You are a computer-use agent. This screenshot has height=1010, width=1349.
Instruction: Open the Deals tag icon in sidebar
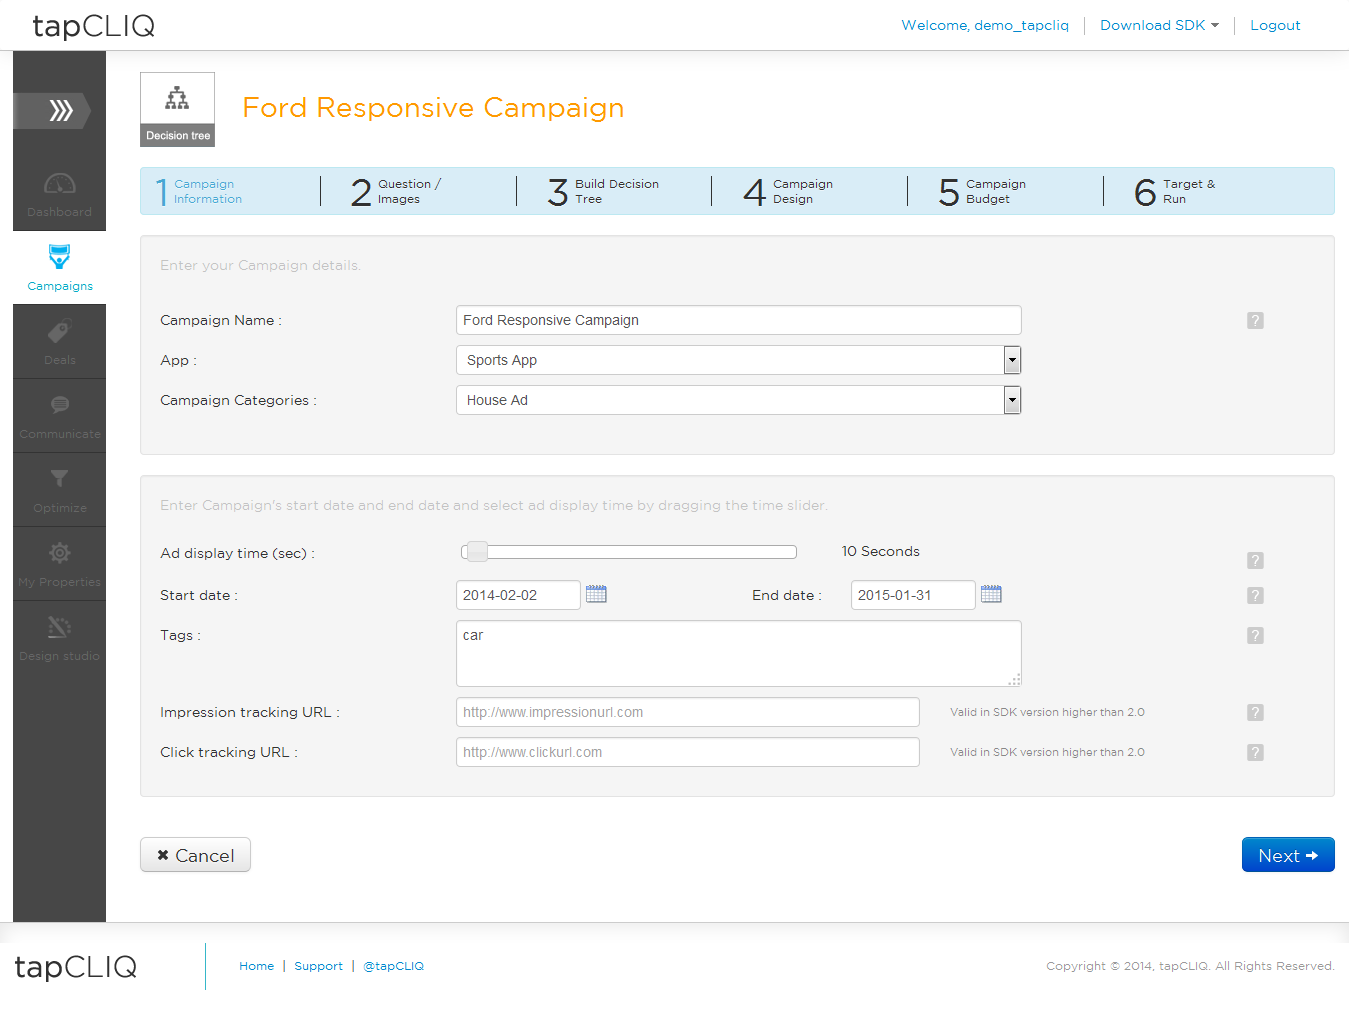(60, 332)
